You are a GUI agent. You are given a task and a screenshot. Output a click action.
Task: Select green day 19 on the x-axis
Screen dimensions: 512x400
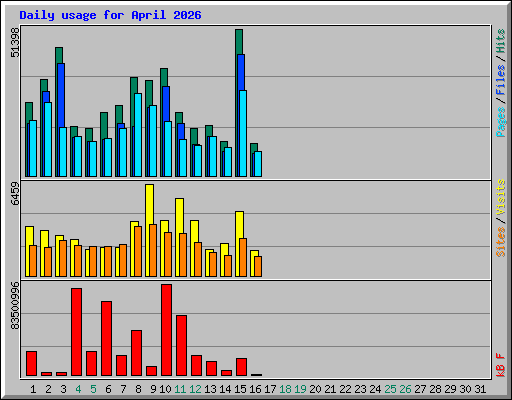click(300, 389)
